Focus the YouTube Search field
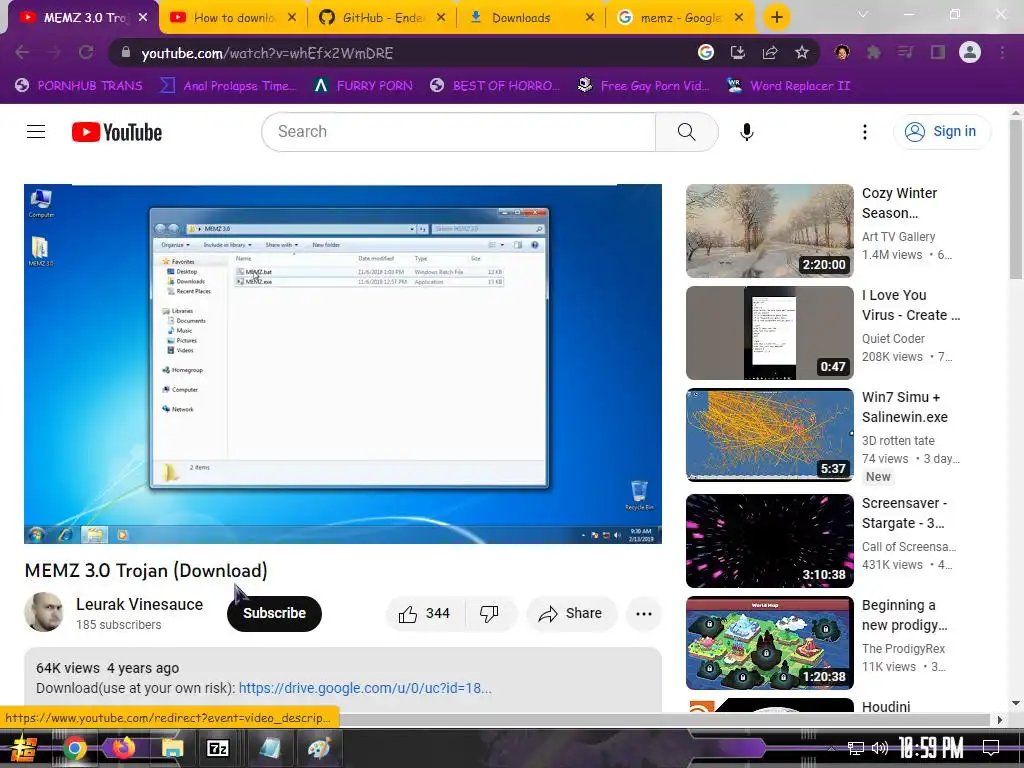 pos(458,132)
